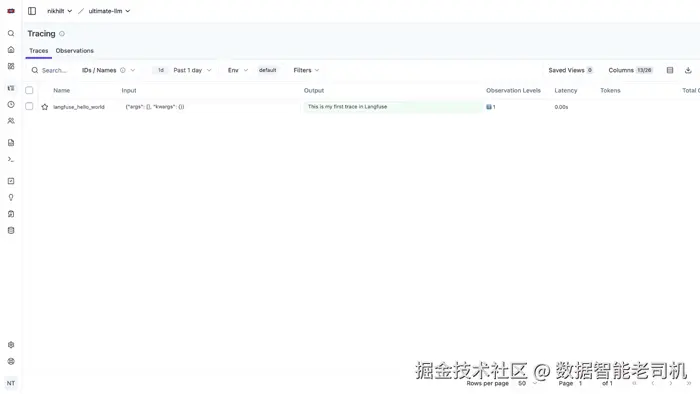Open the Settings gear sidebar icon
The width and height of the screenshot is (700, 394).
tap(11, 344)
